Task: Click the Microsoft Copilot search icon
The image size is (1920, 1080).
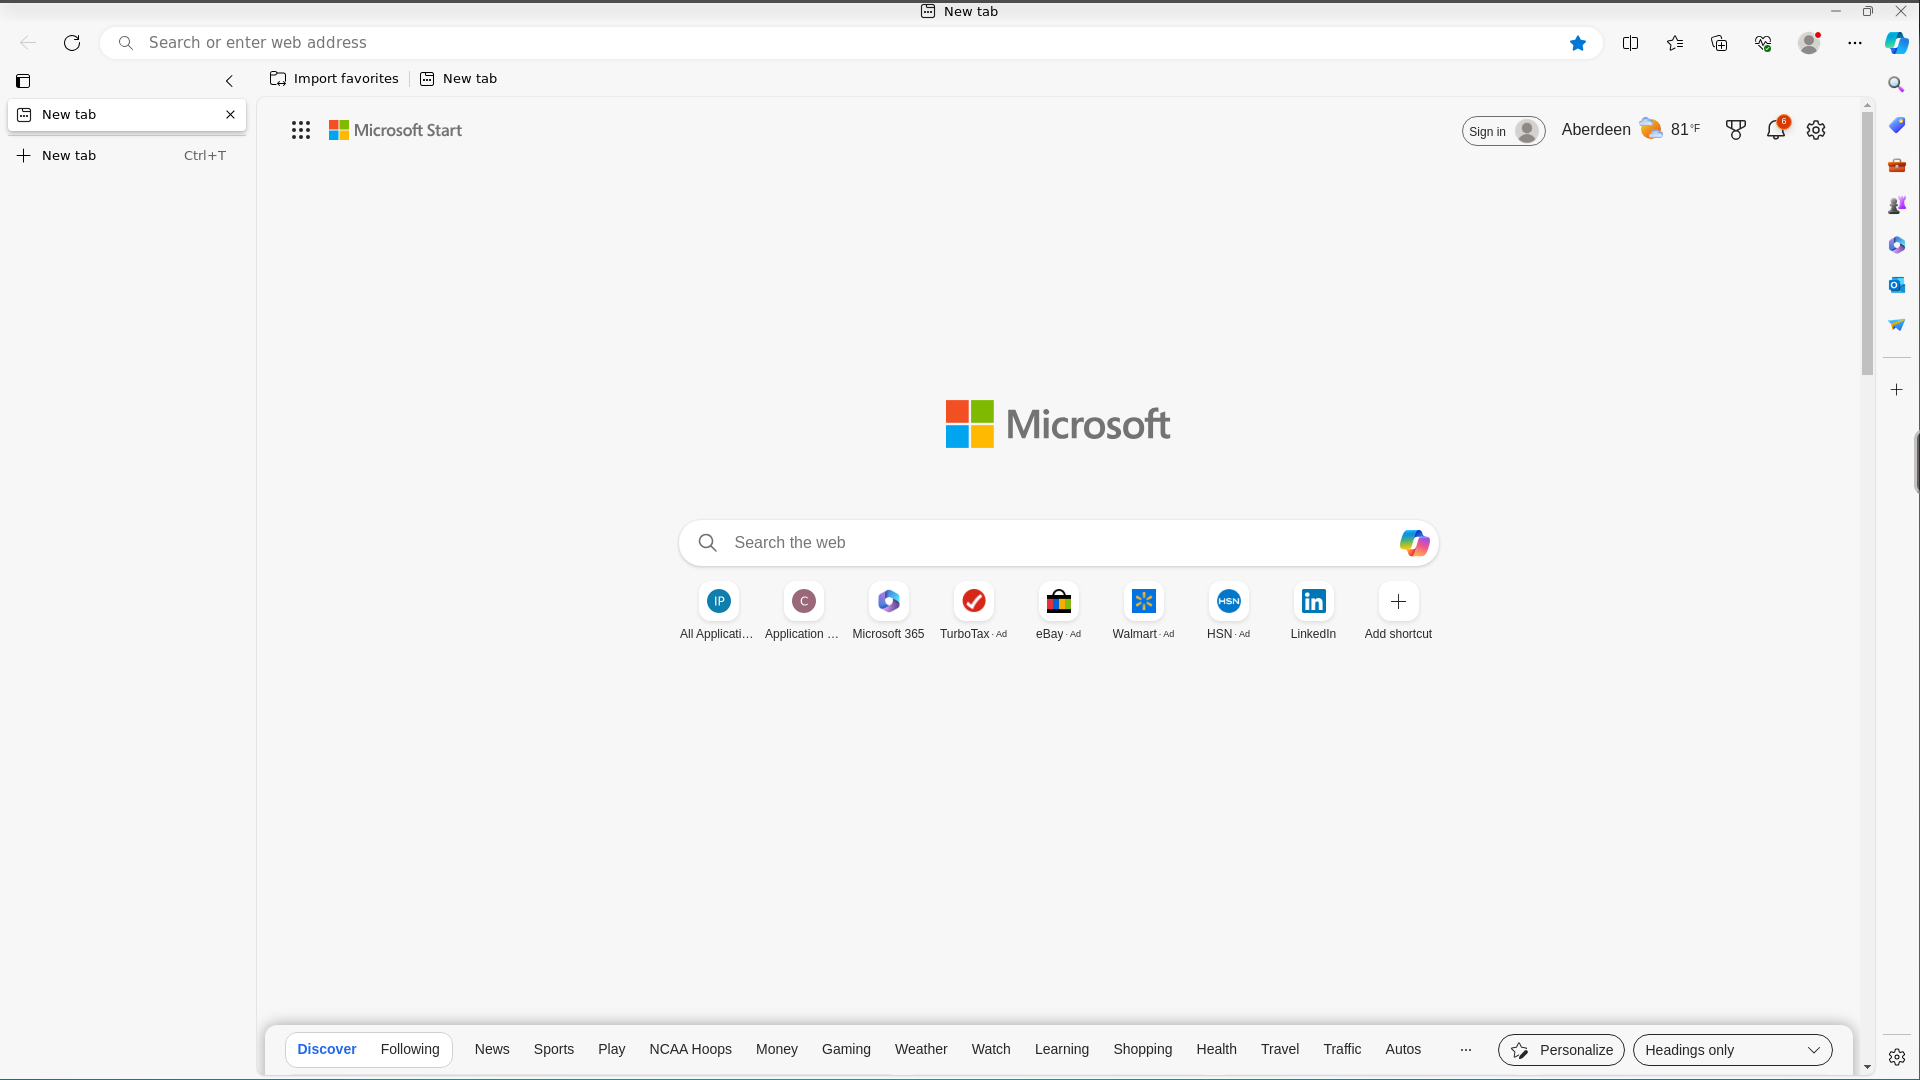Action: [1414, 542]
